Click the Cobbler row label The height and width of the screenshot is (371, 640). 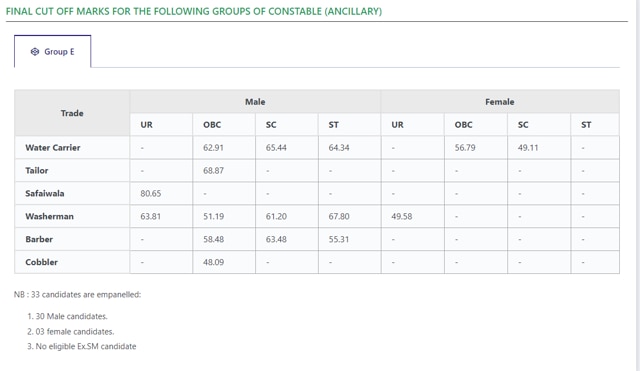tap(42, 262)
